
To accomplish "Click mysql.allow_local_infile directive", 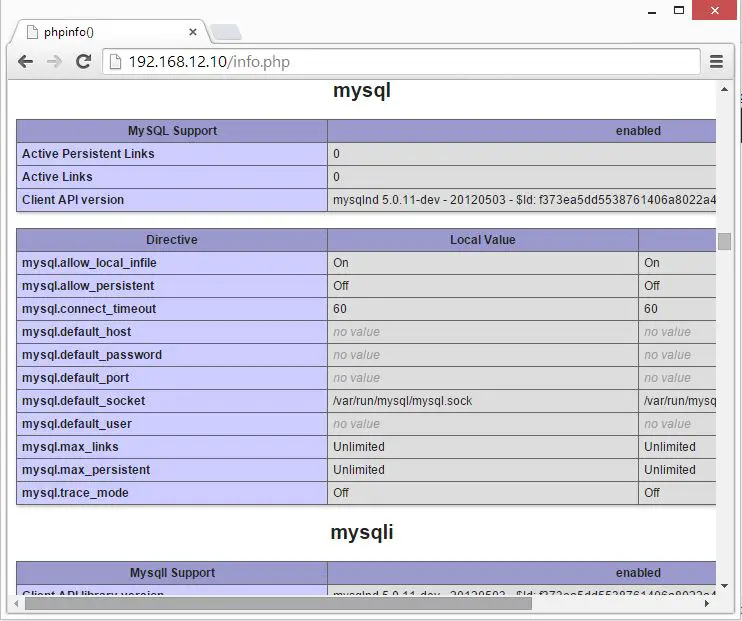I will [89, 263].
